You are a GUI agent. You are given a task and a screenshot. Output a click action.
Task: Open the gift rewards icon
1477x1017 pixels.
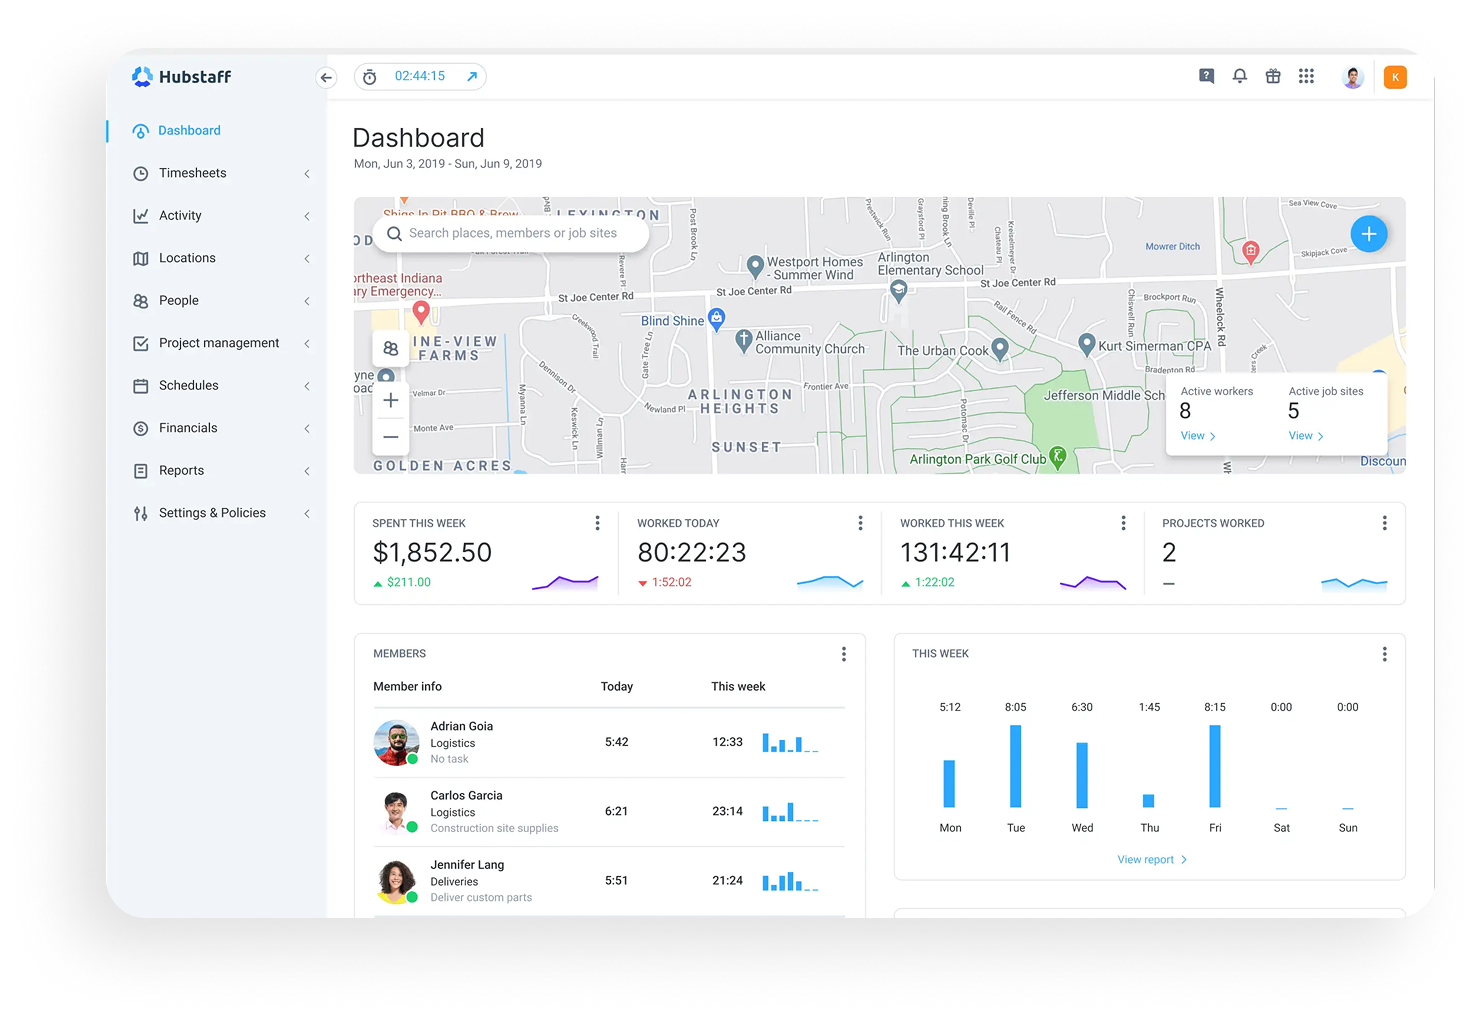(x=1273, y=77)
